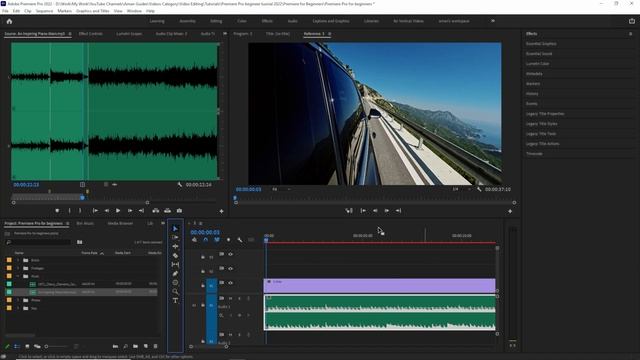Switch to Editing workspace
Screen dimensions: 640x360
click(x=216, y=21)
